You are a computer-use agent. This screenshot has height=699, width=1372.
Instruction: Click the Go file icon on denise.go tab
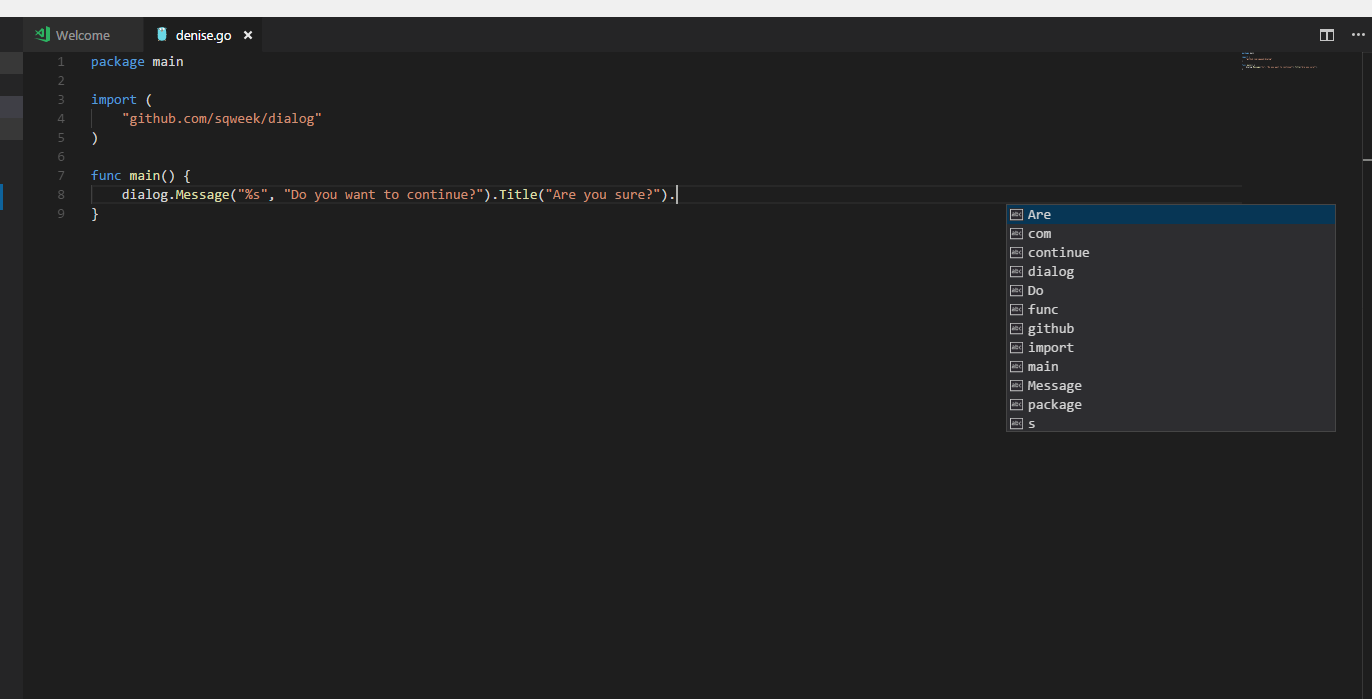tap(162, 35)
